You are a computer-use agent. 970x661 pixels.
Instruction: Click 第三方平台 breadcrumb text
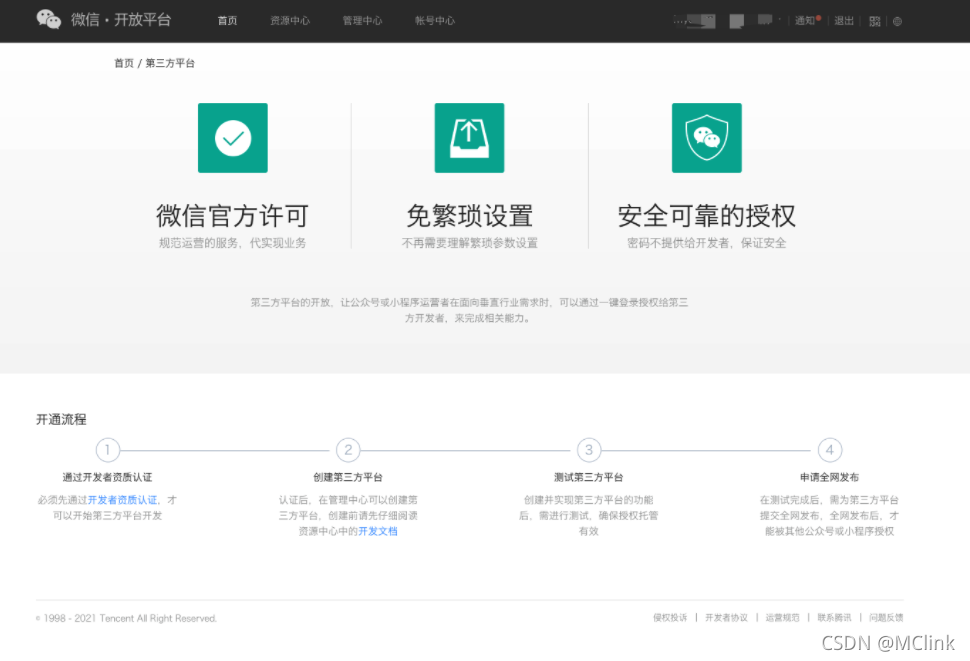(x=170, y=63)
